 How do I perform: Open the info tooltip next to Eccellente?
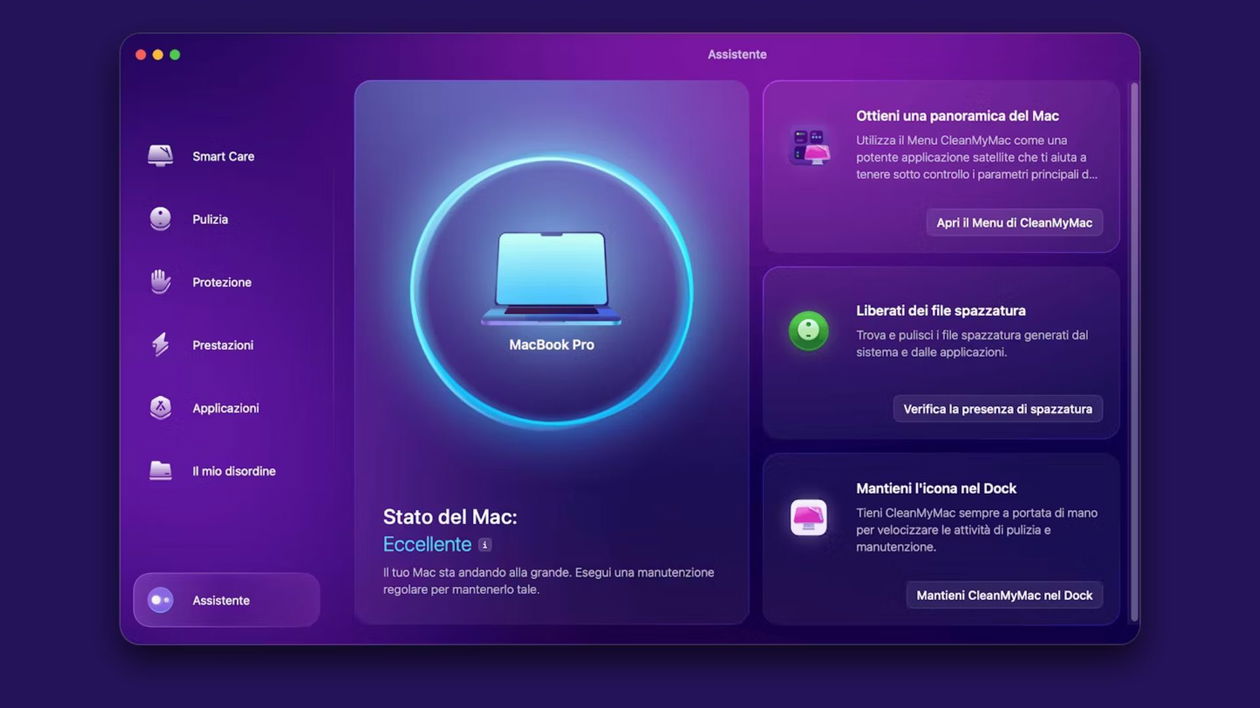tap(484, 544)
